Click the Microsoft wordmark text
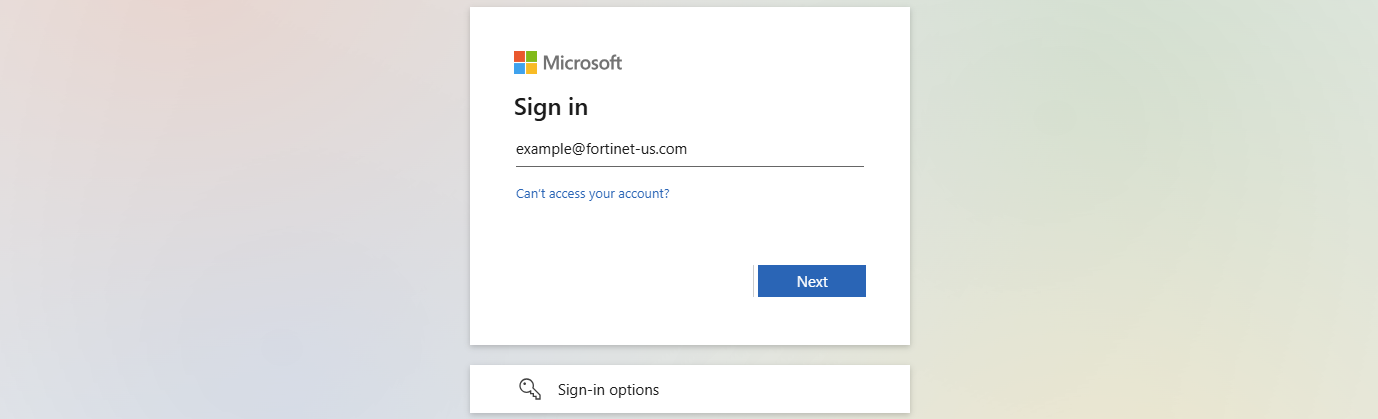The width and height of the screenshot is (1378, 419). click(x=582, y=63)
